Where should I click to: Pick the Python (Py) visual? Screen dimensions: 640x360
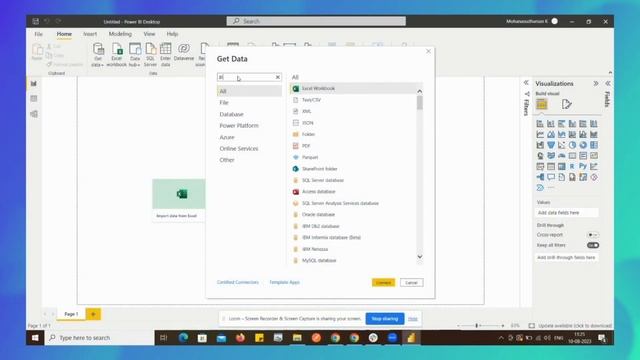[583, 167]
